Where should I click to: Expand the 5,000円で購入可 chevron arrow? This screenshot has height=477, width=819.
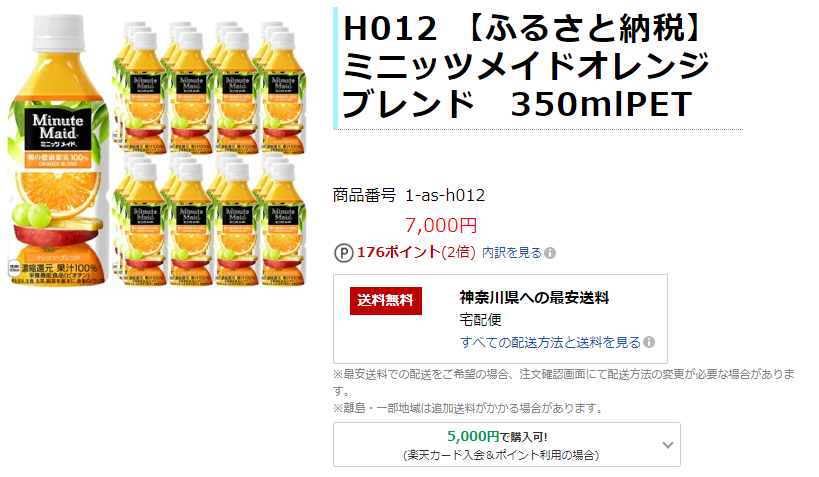pos(668,445)
